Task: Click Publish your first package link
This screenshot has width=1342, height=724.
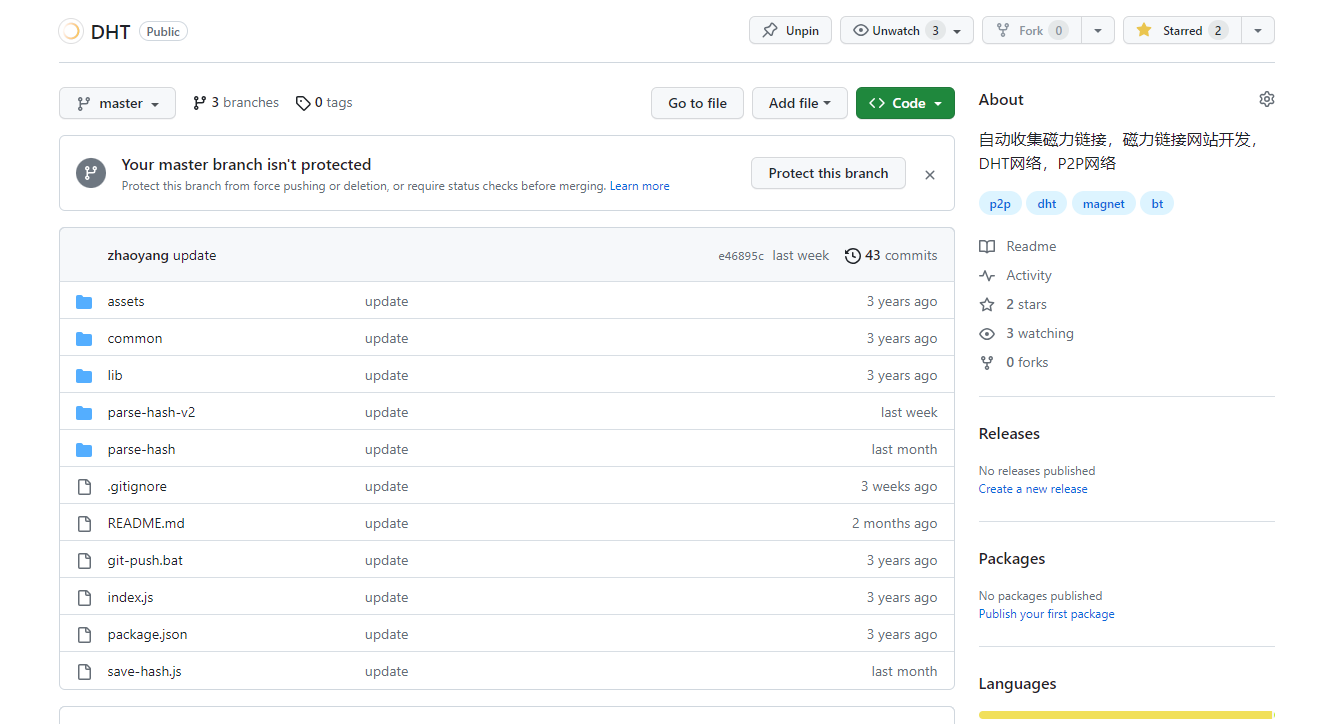Action: 1046,614
